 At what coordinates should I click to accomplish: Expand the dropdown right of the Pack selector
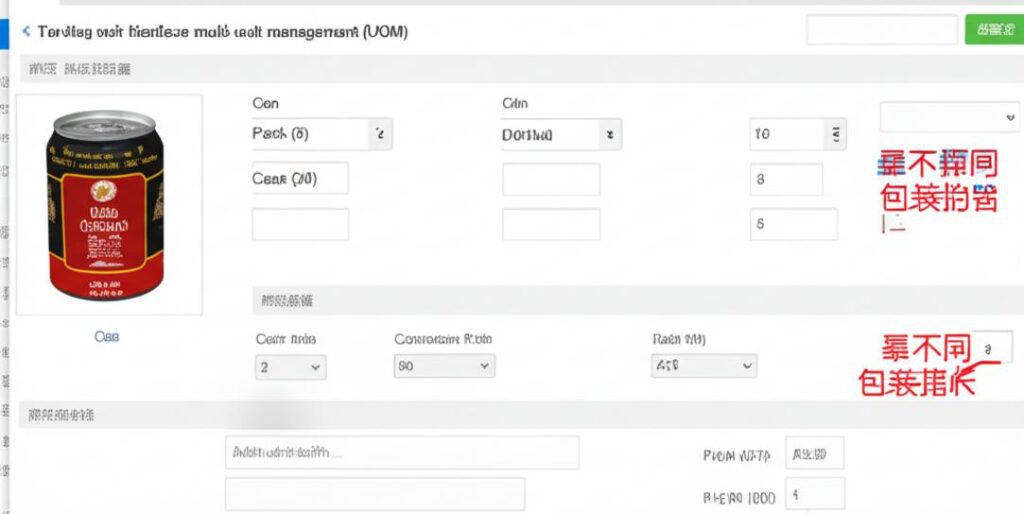(x=560, y=134)
